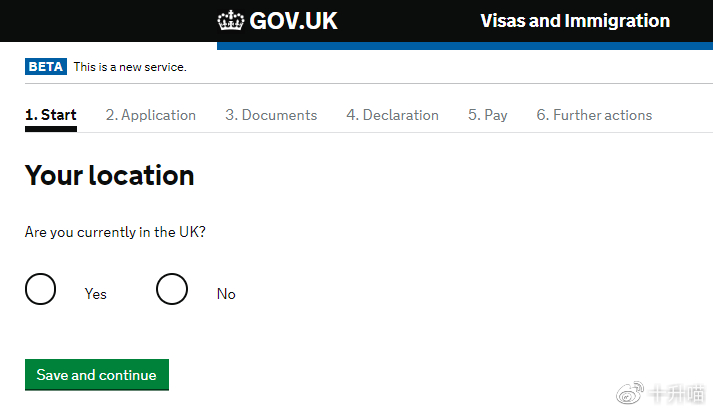
Task: Switch to the "2. Application" step
Action: [x=151, y=115]
